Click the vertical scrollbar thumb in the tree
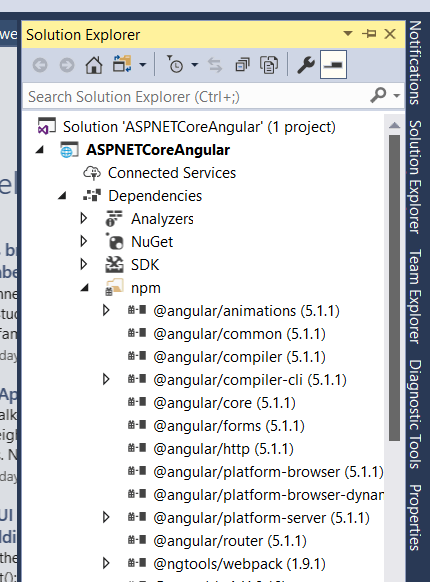Image resolution: width=430 pixels, height=582 pixels. point(394,288)
